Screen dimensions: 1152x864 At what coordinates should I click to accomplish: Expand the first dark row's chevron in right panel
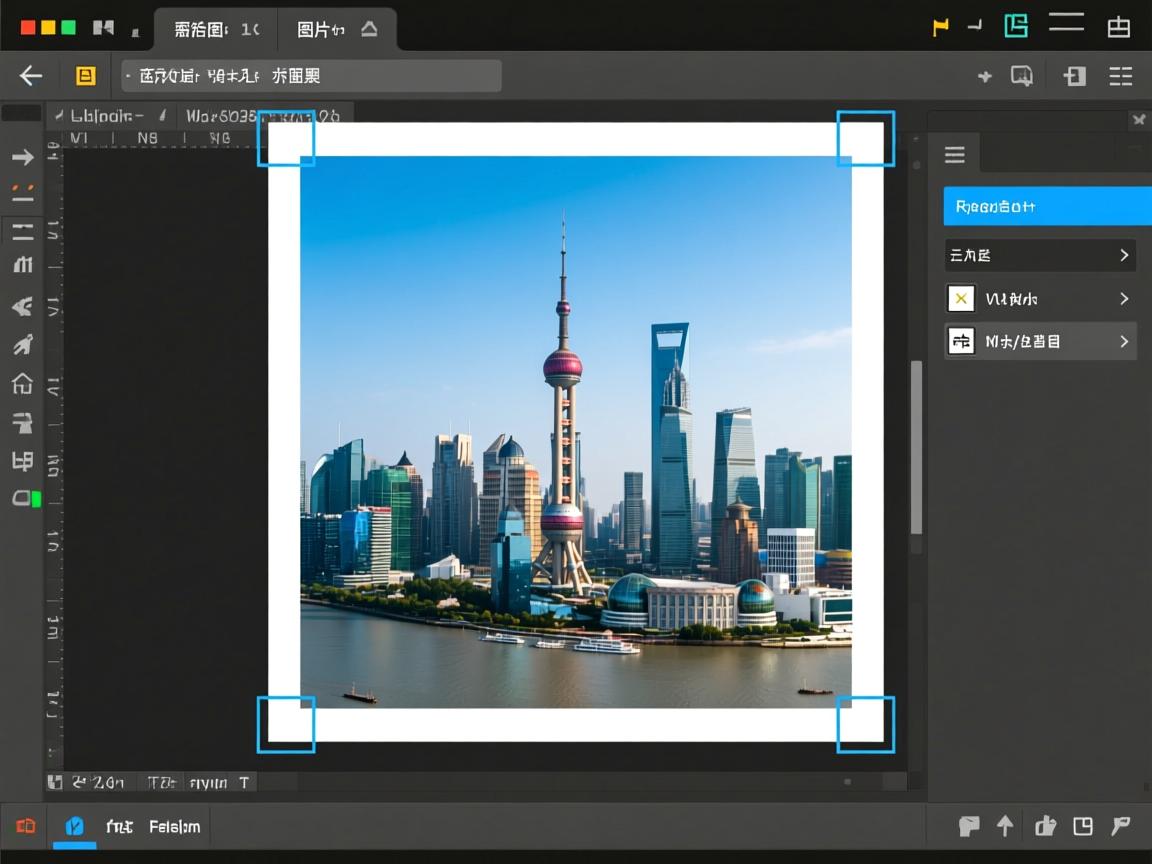coord(1124,255)
